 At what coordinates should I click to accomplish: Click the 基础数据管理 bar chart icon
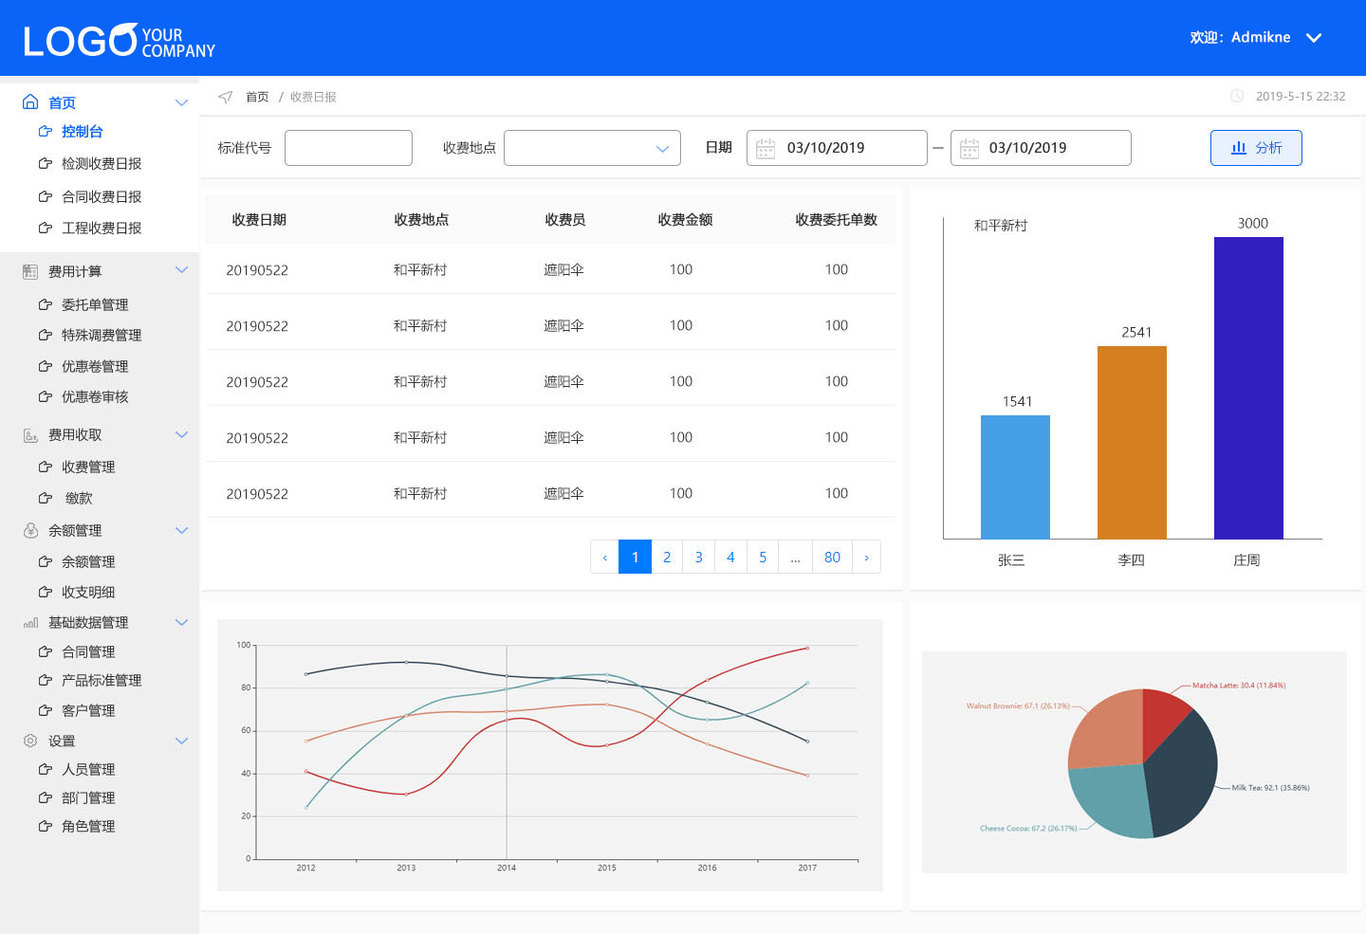(x=30, y=622)
